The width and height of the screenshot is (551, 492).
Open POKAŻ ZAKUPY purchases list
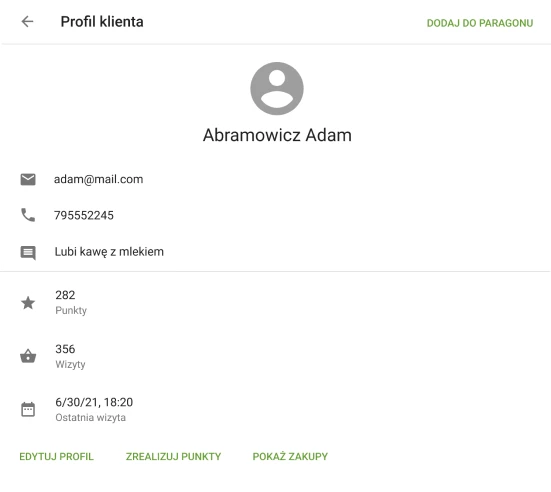[x=290, y=457]
